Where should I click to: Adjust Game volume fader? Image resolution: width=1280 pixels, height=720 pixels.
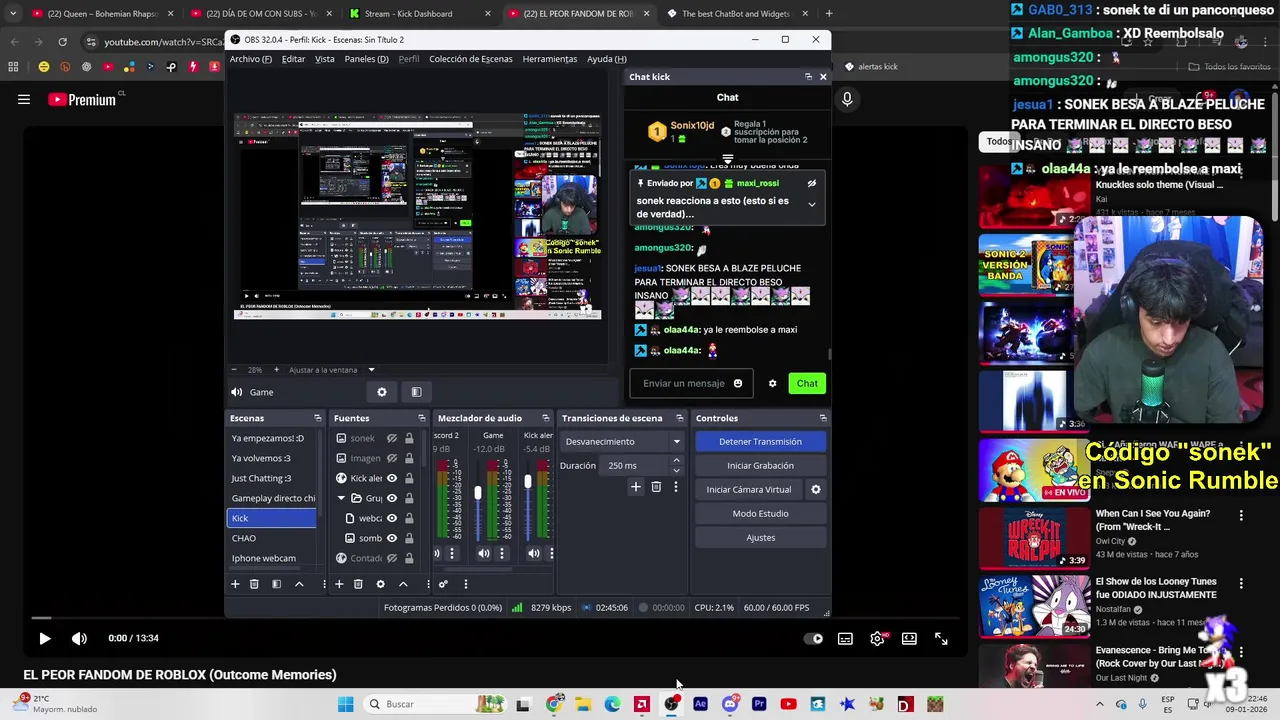(x=478, y=493)
